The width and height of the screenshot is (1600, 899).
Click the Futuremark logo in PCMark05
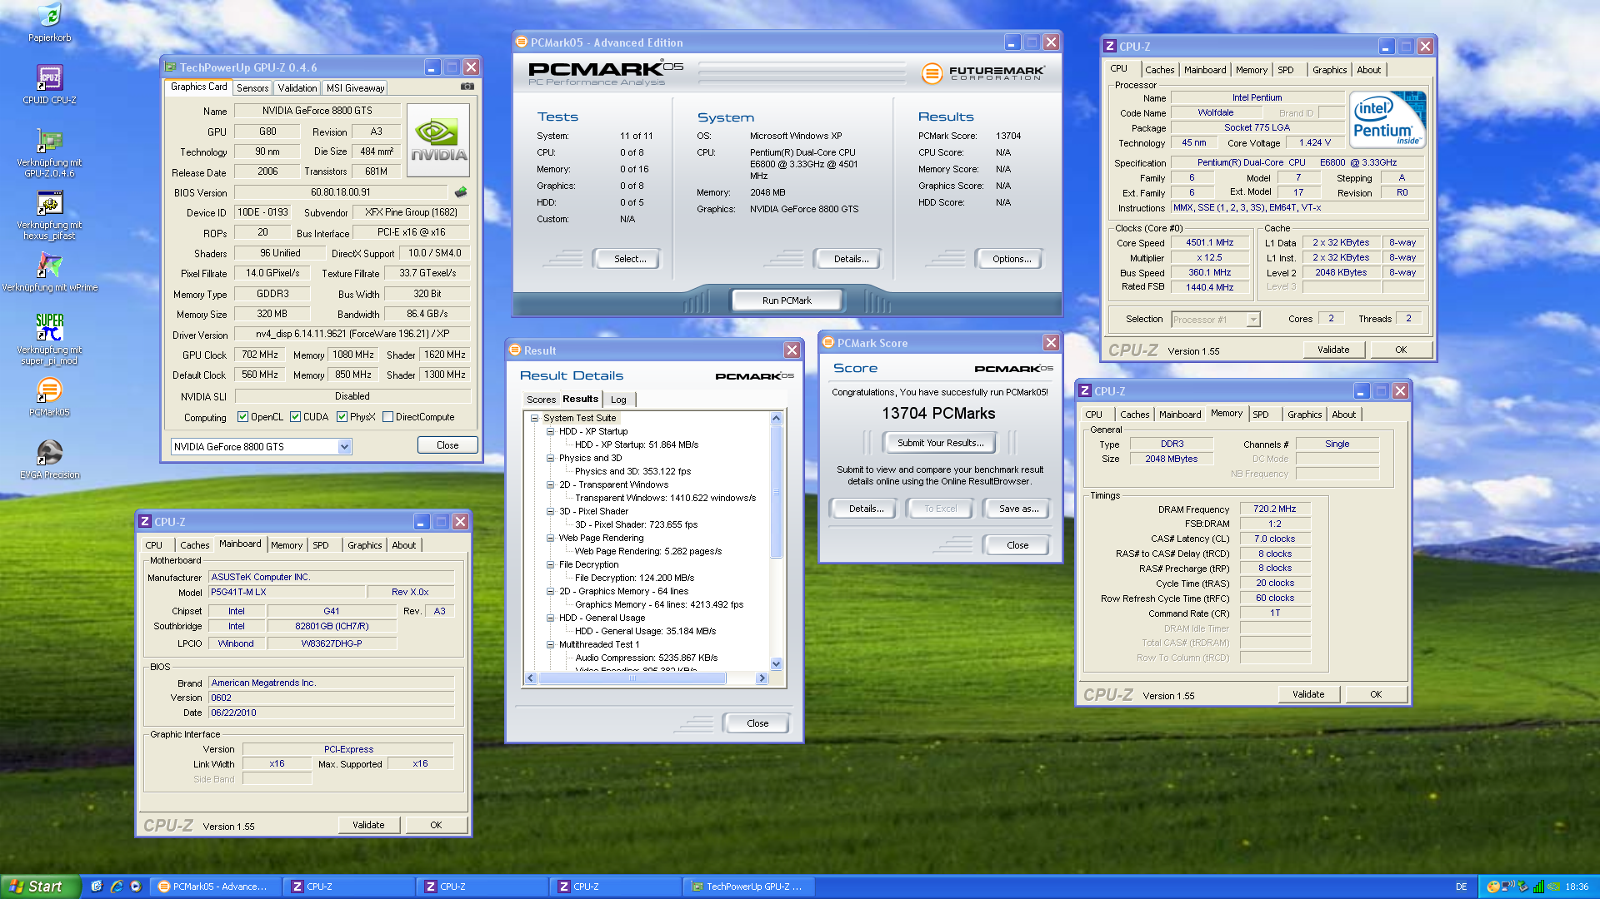click(983, 73)
